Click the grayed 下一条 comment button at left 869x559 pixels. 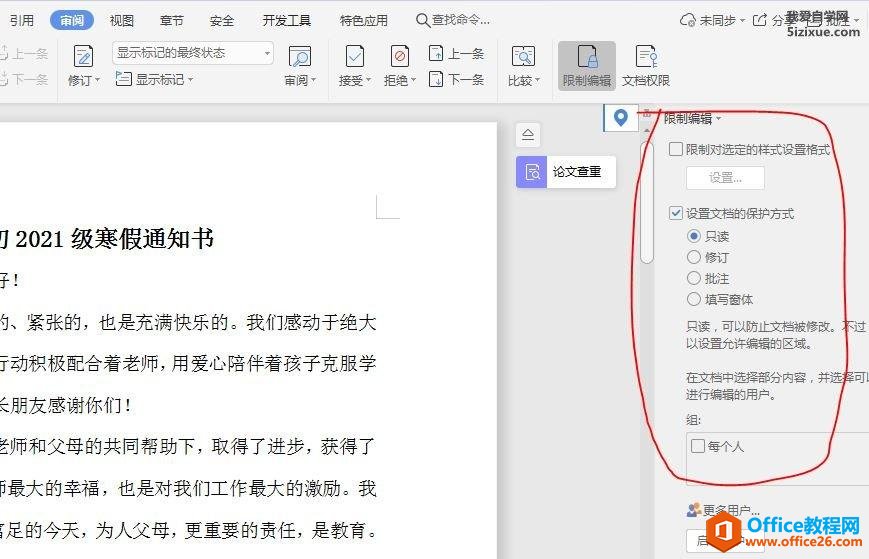[x=24, y=80]
